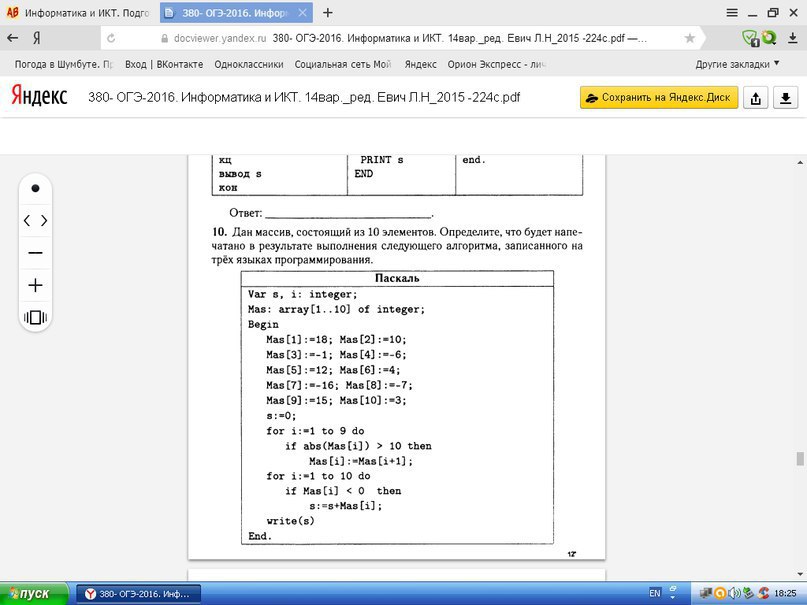Click the download arrow icon
Screen dimensions: 807x605
(x=786, y=98)
